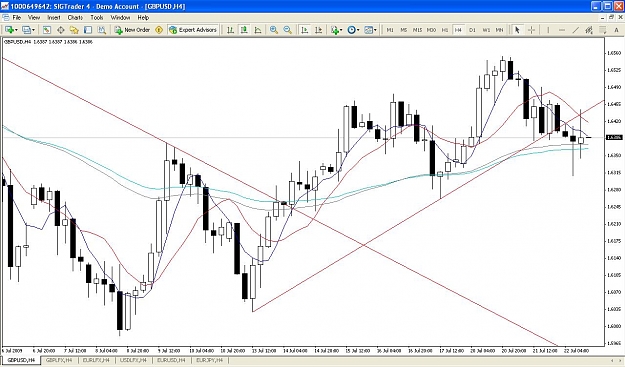This screenshot has height=367, width=625.
Task: Click the New Order button
Action: (x=132, y=30)
